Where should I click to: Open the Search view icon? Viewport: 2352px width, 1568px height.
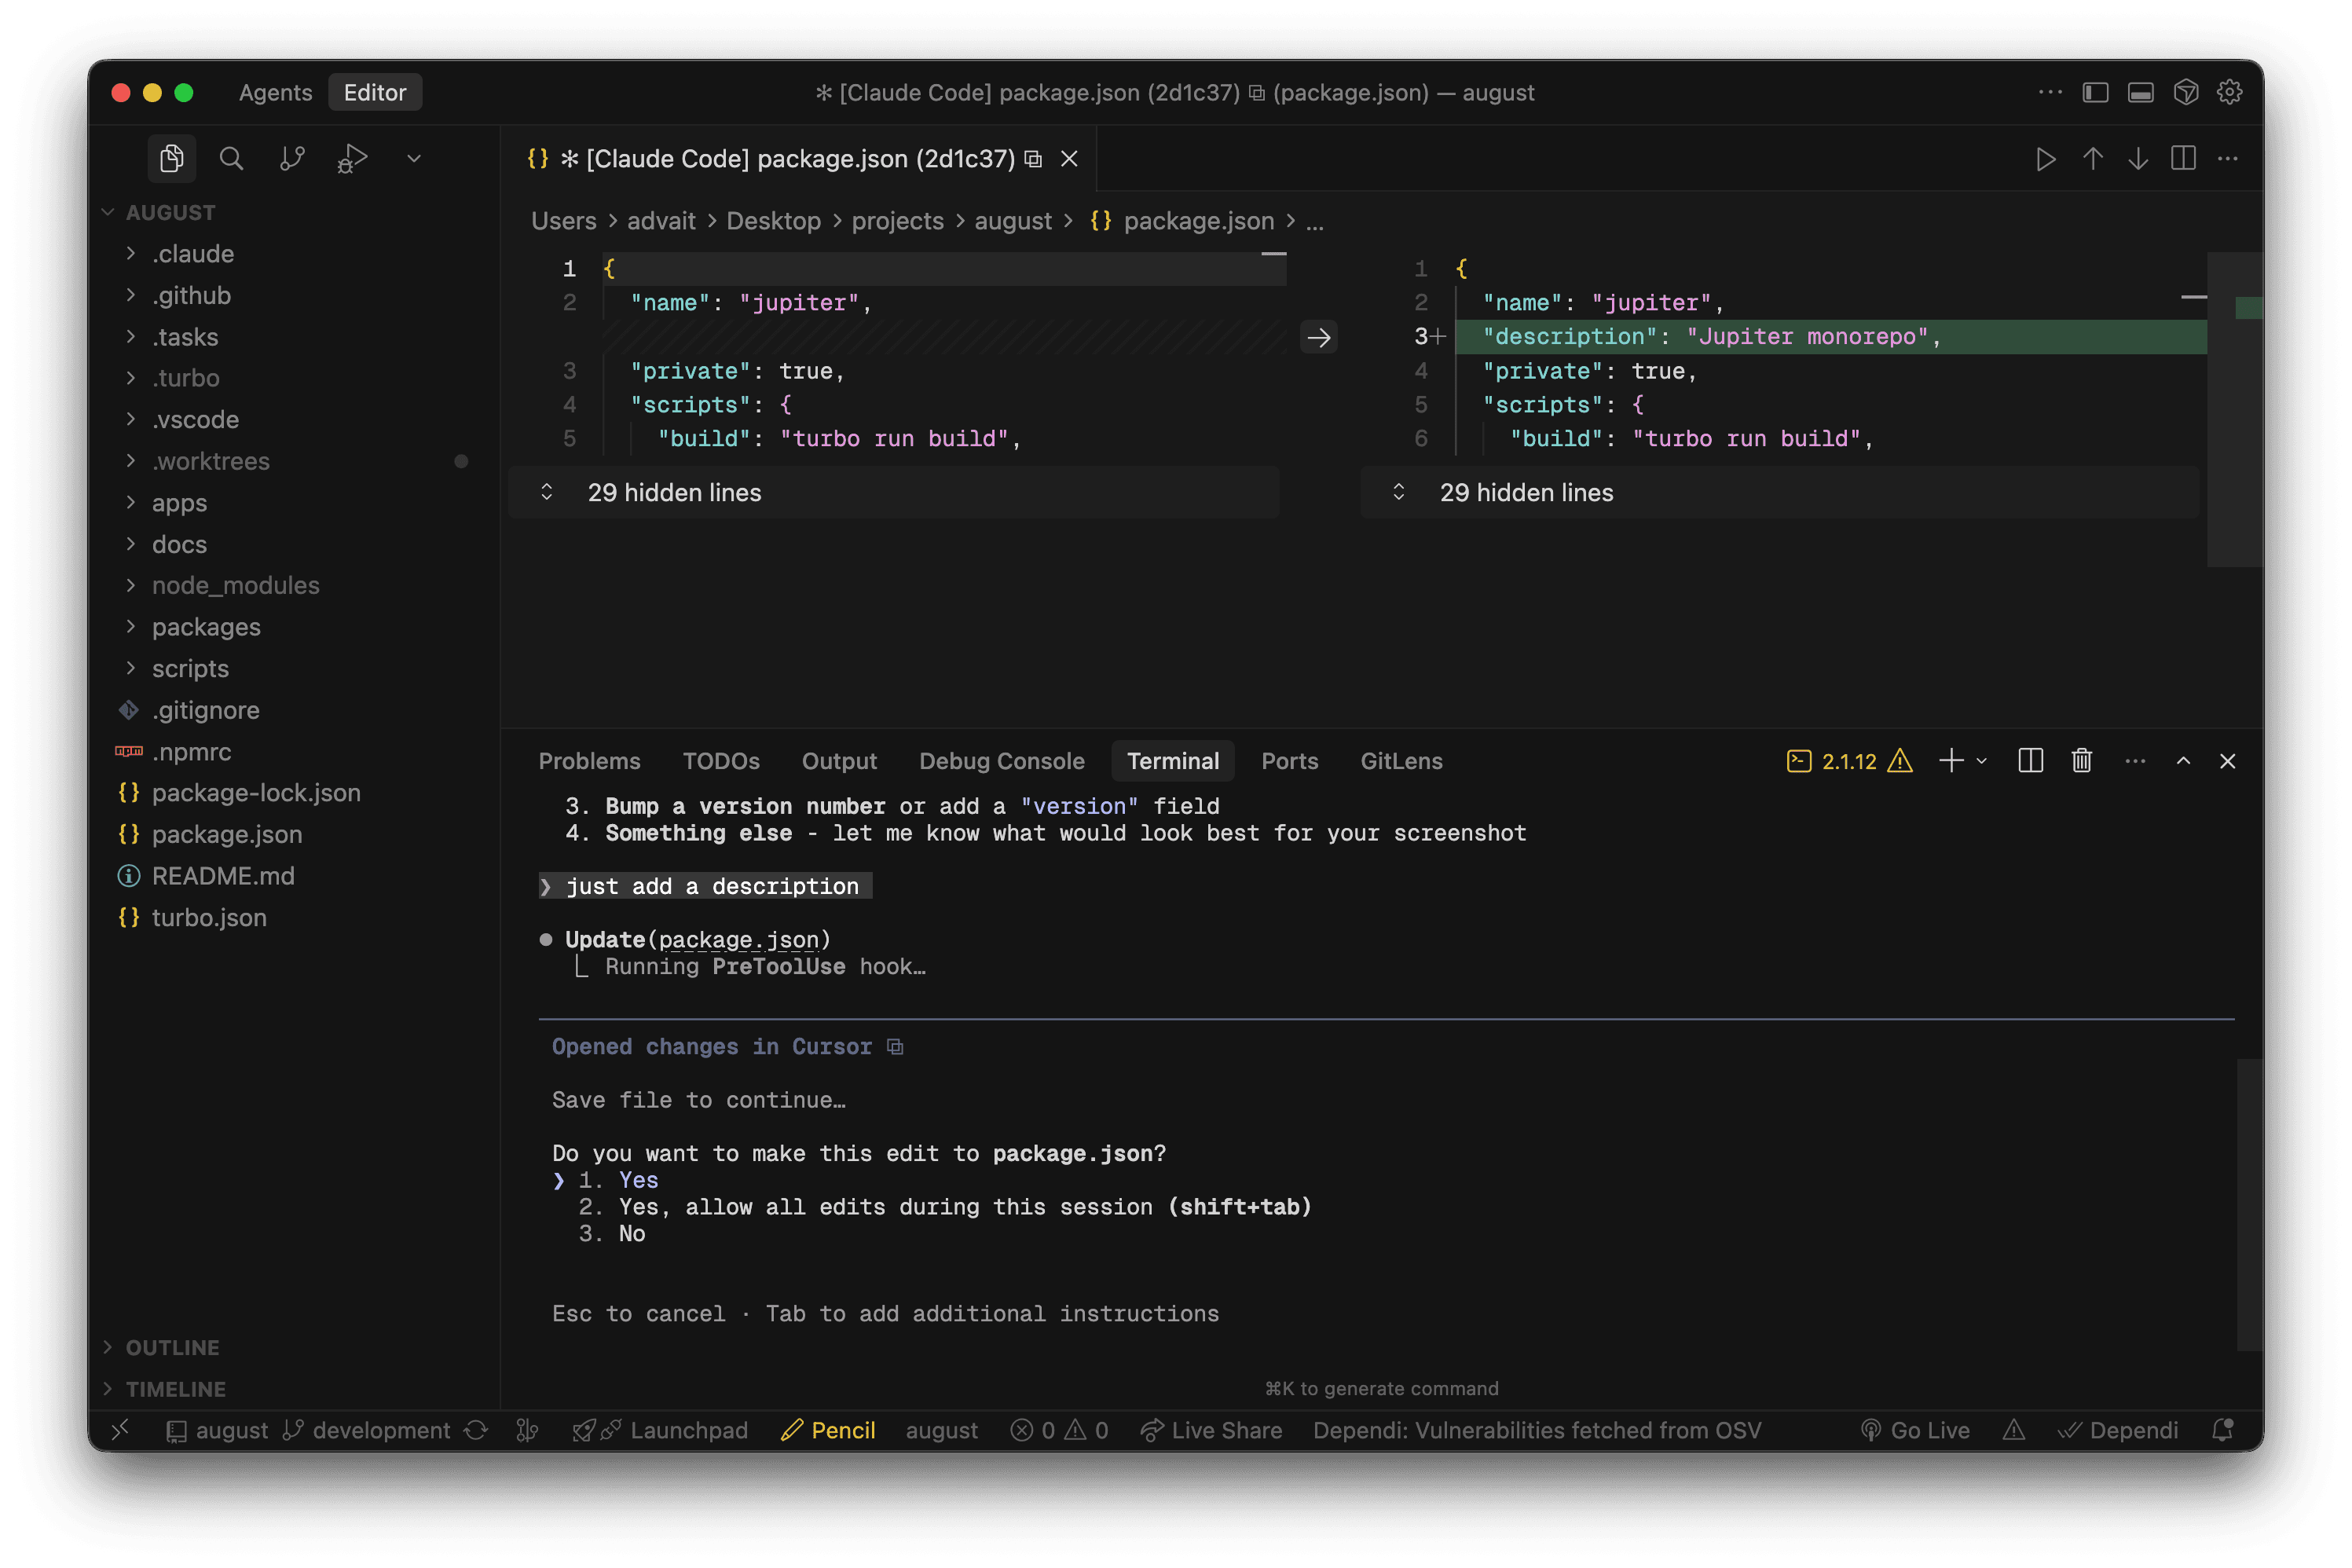click(231, 158)
